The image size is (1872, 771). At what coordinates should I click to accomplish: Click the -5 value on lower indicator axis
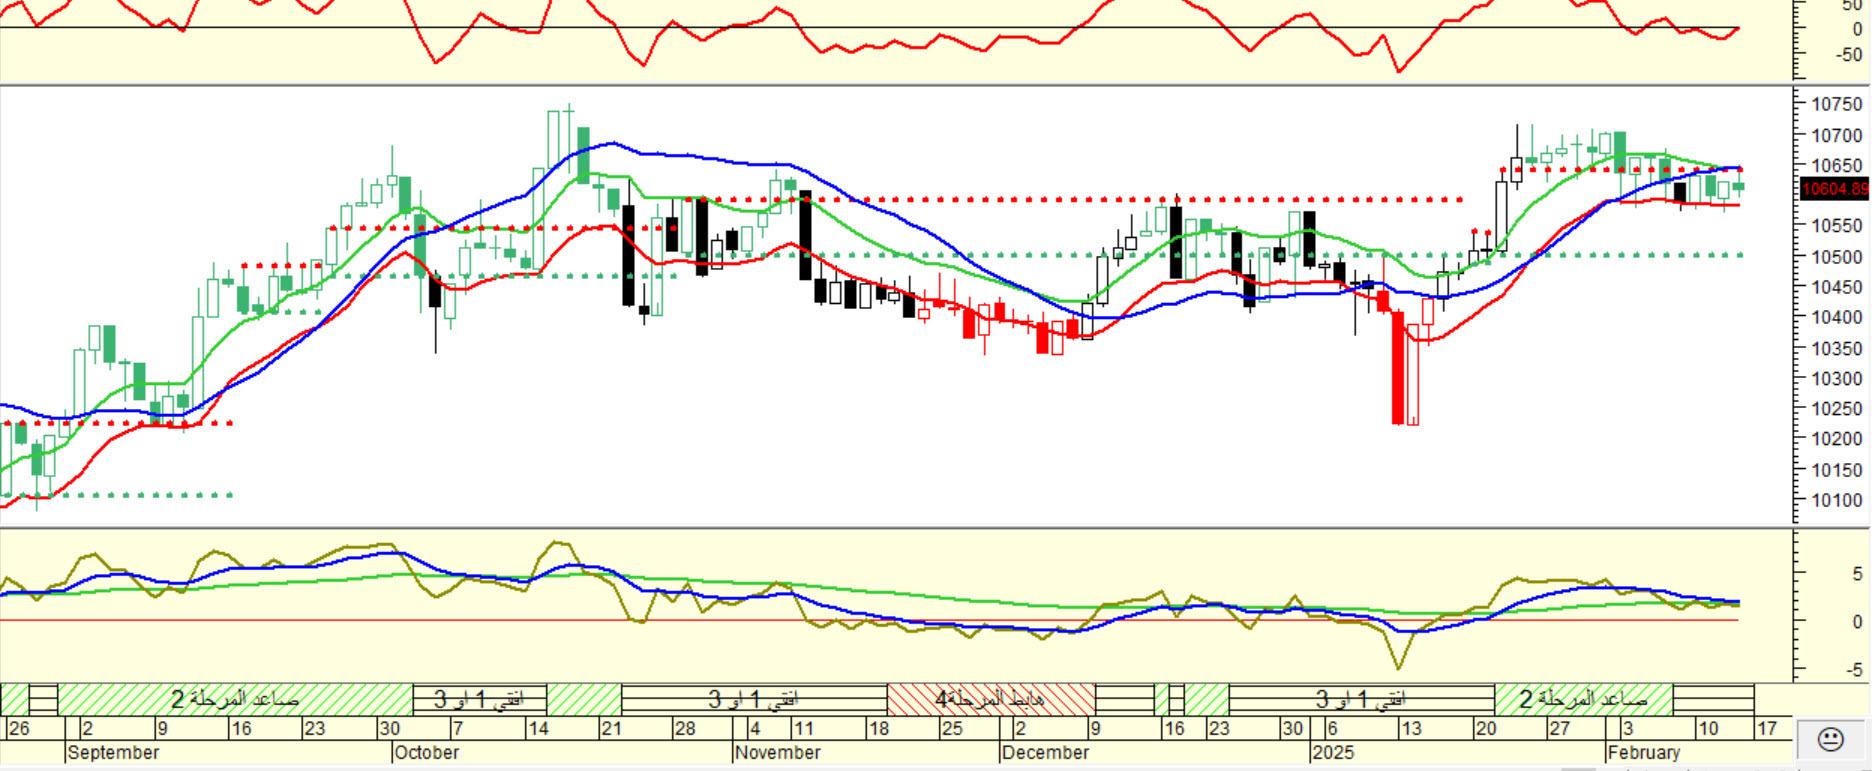tap(1853, 669)
